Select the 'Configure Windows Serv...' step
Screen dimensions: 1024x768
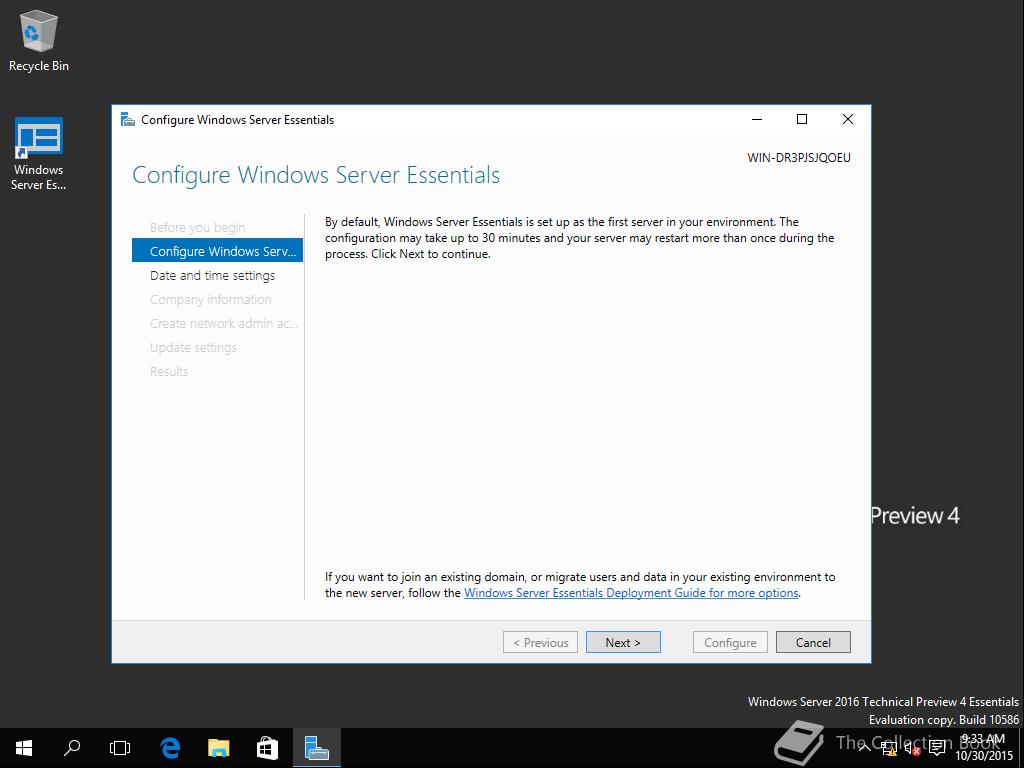(x=217, y=251)
